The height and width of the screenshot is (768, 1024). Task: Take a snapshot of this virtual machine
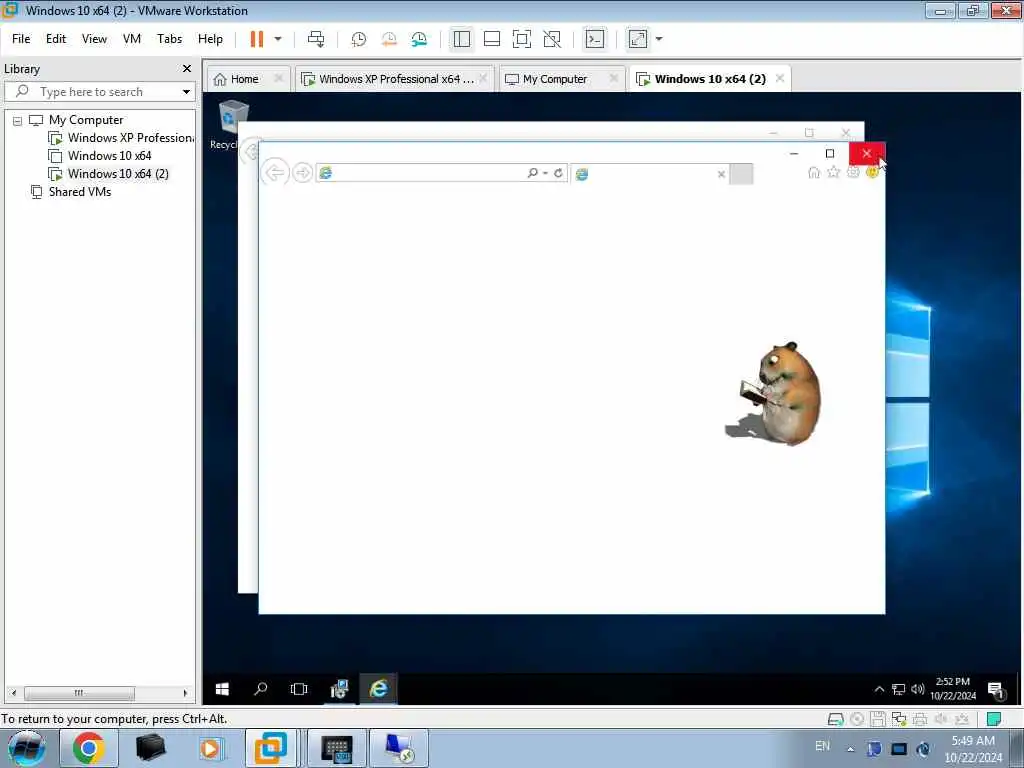click(x=359, y=39)
